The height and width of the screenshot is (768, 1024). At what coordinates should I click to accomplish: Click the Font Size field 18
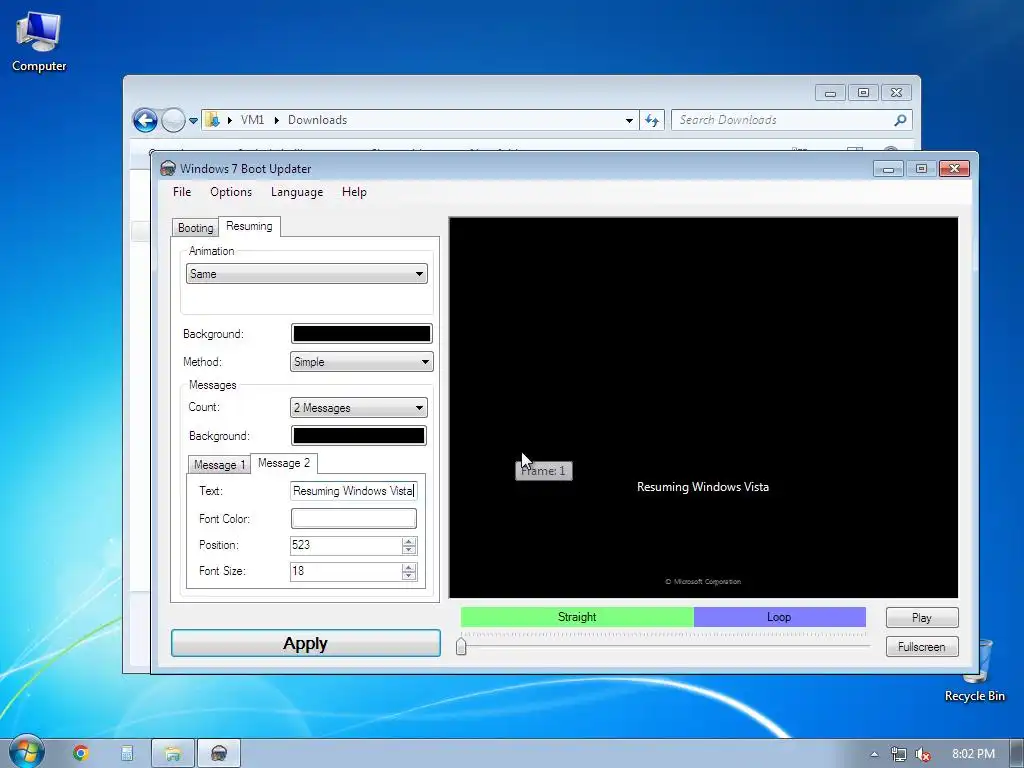[x=345, y=571]
